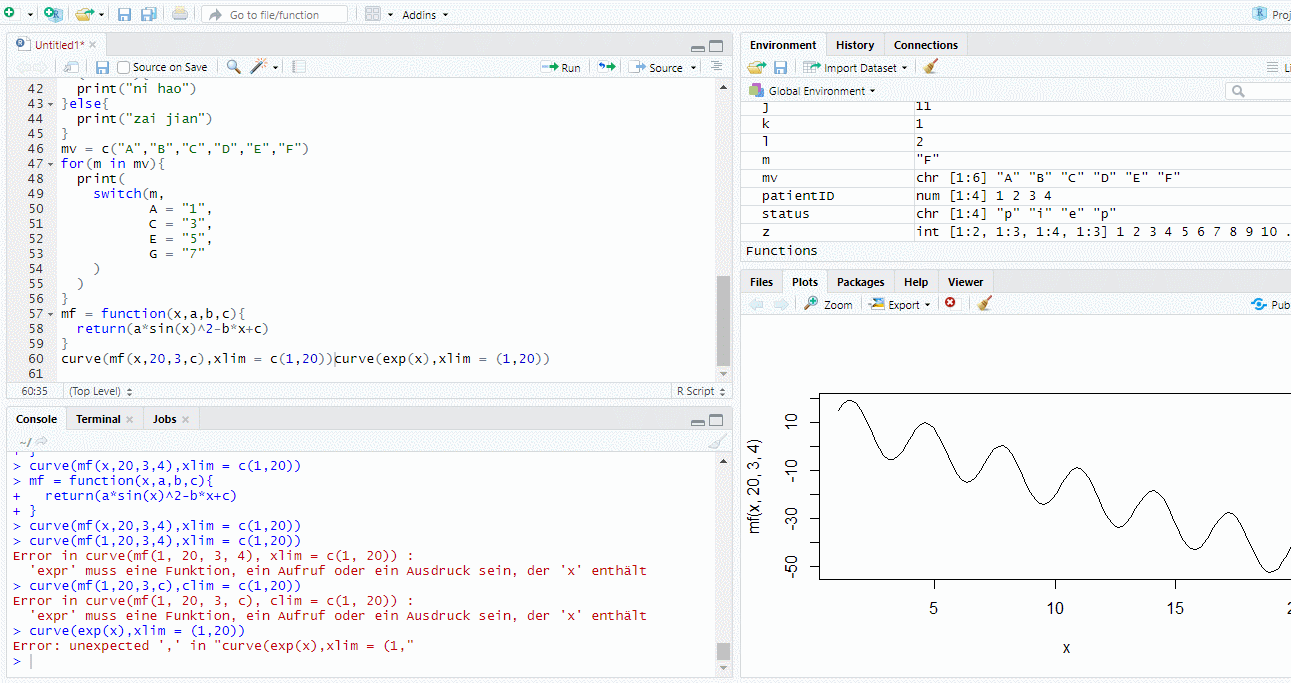Zoom the plot with Zoom button
The width and height of the screenshot is (1291, 683).
pos(829,304)
